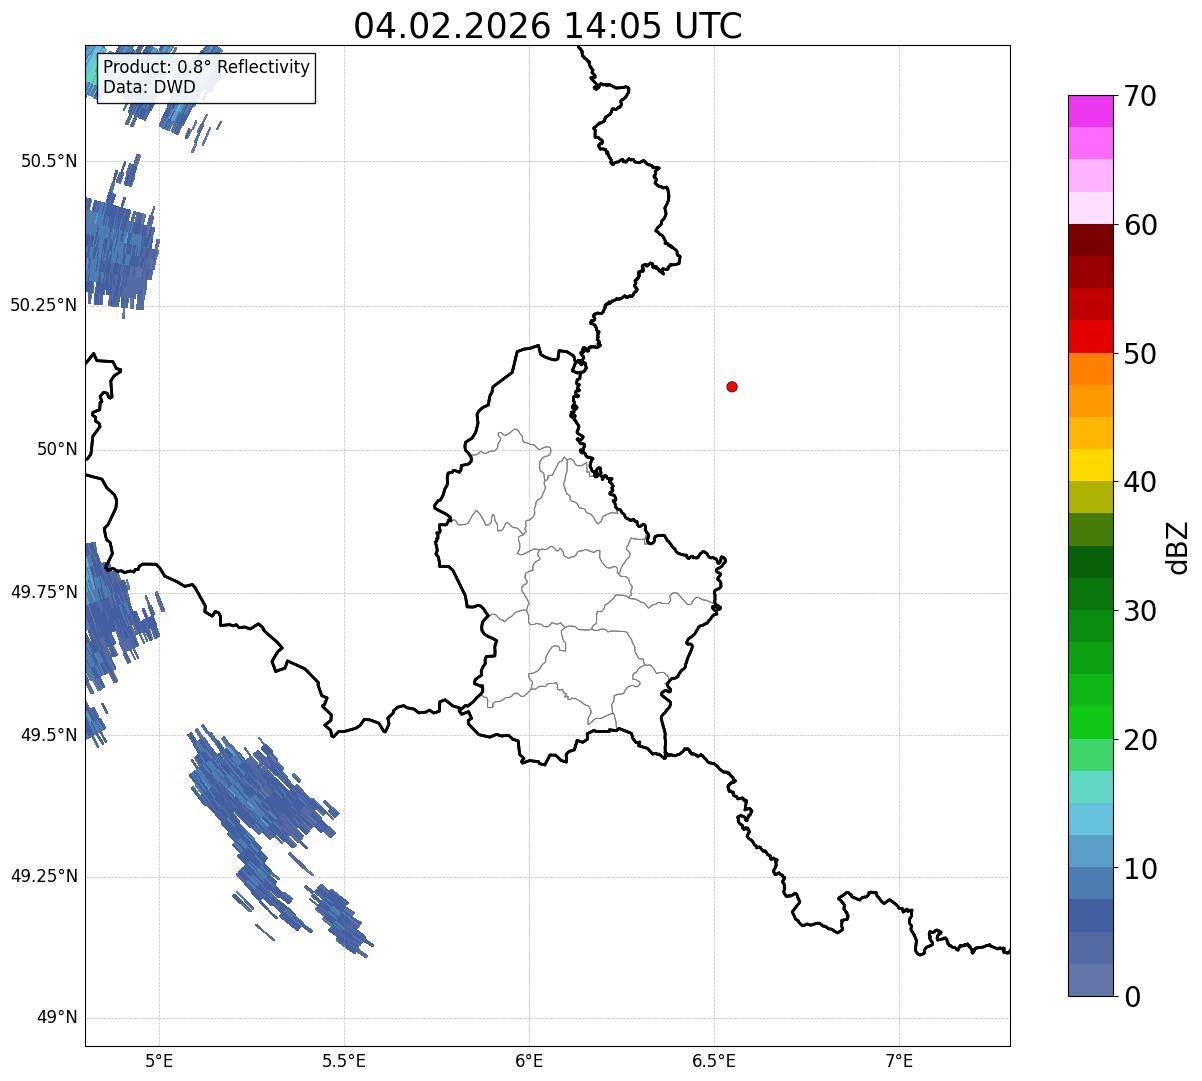Click the colorbar 20 tick label
Viewport: 1202px width, 1081px height.
click(1140, 740)
